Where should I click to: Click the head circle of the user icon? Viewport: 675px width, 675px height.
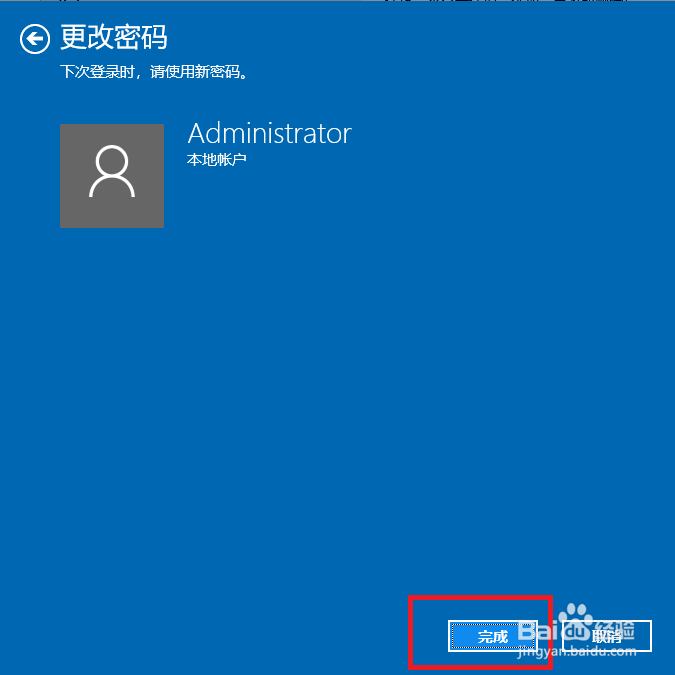112,161
